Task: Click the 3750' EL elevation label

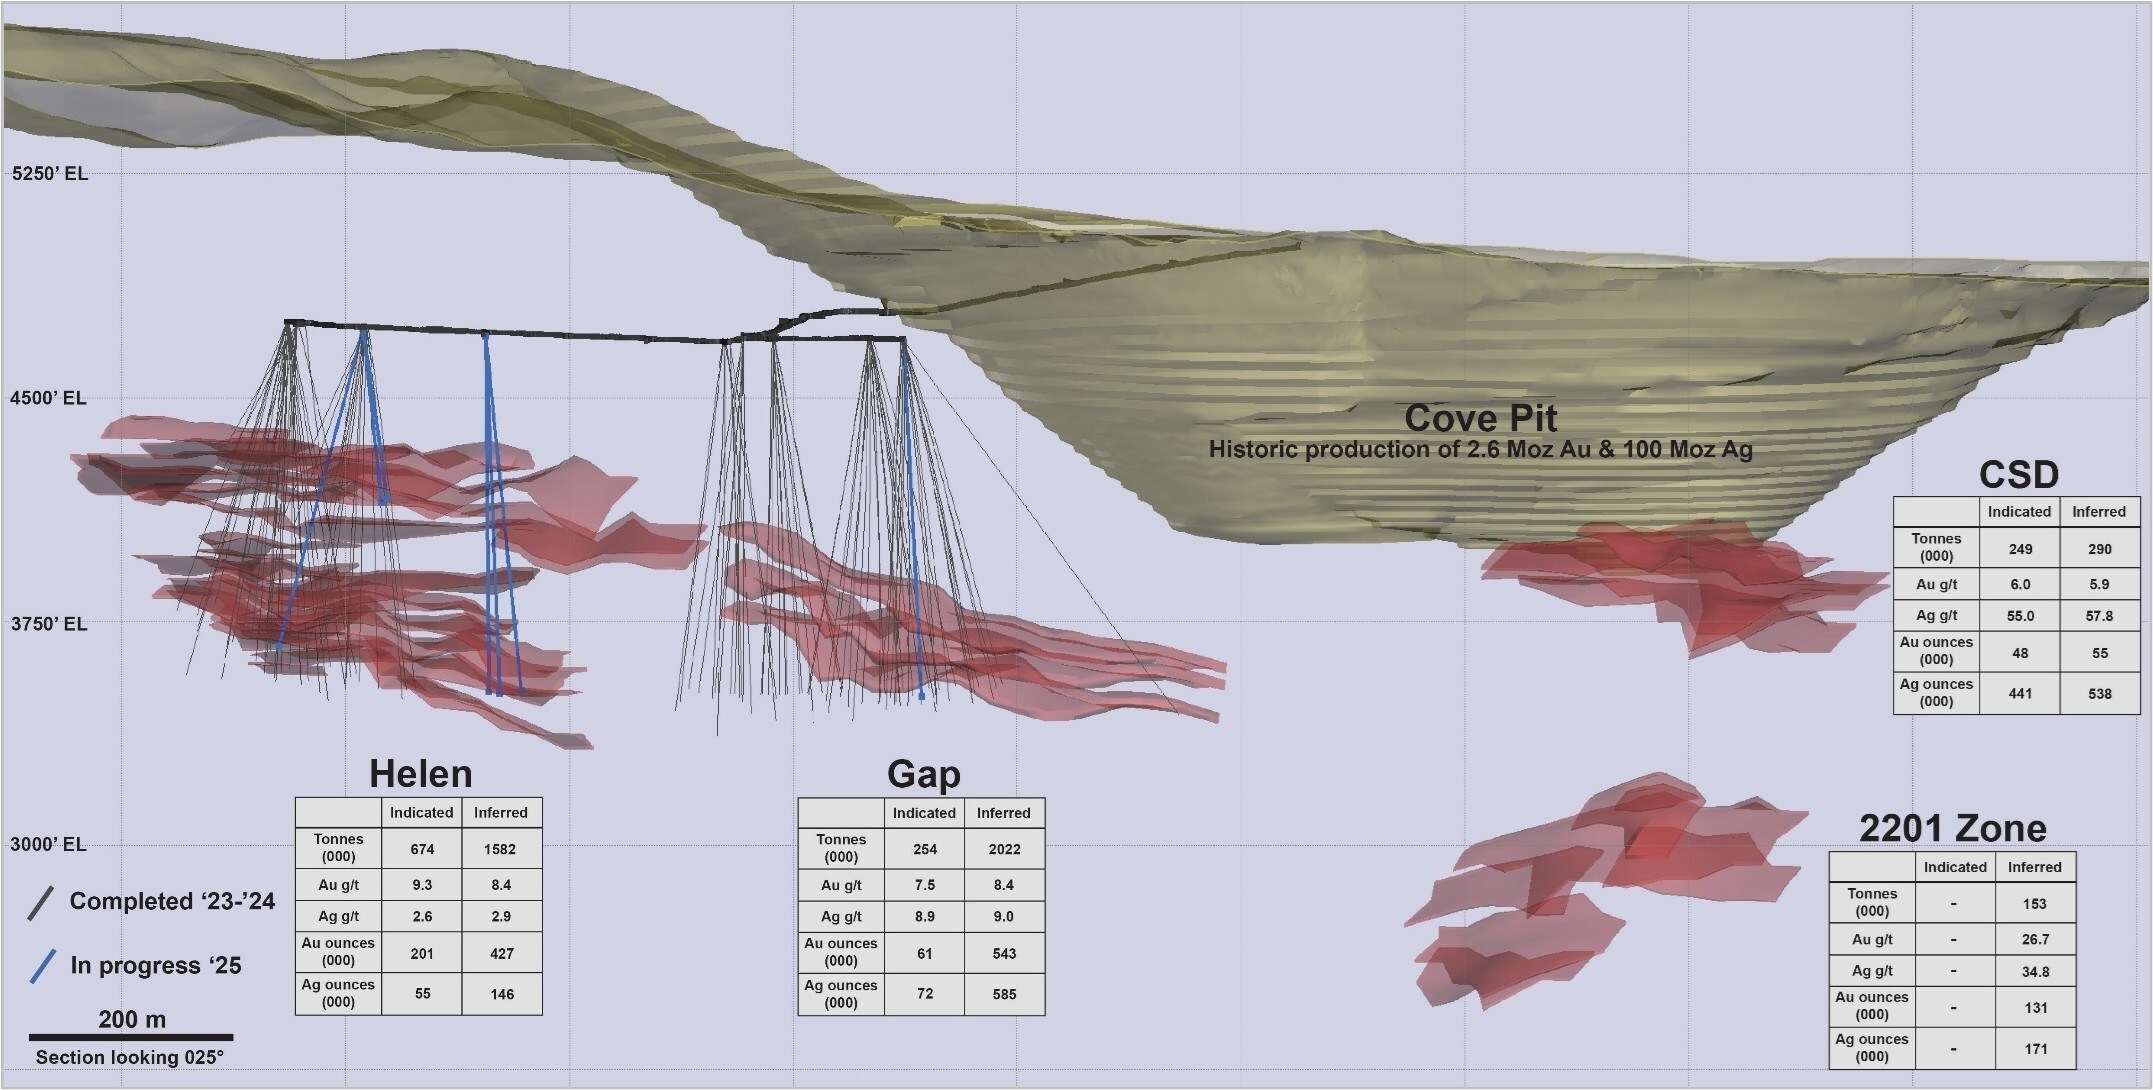Action: pyautogui.click(x=49, y=624)
